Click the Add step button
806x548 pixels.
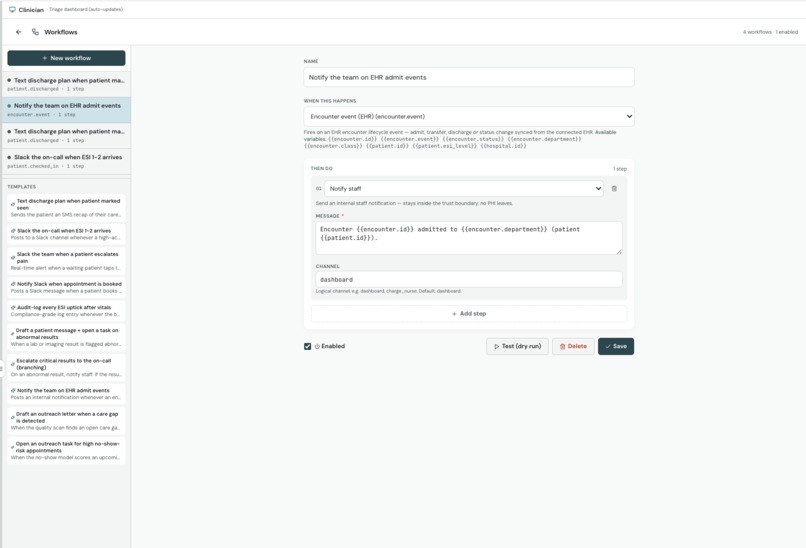point(468,314)
